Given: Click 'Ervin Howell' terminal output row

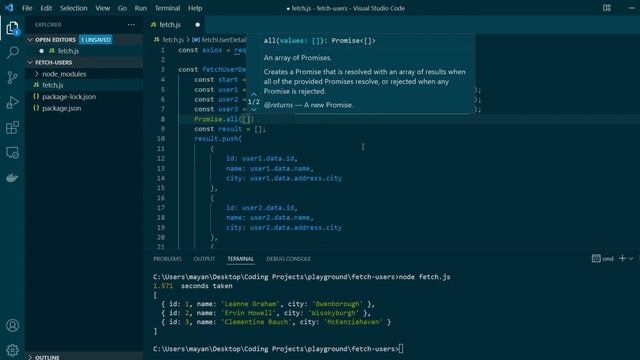Looking at the screenshot, I should (x=266, y=313).
